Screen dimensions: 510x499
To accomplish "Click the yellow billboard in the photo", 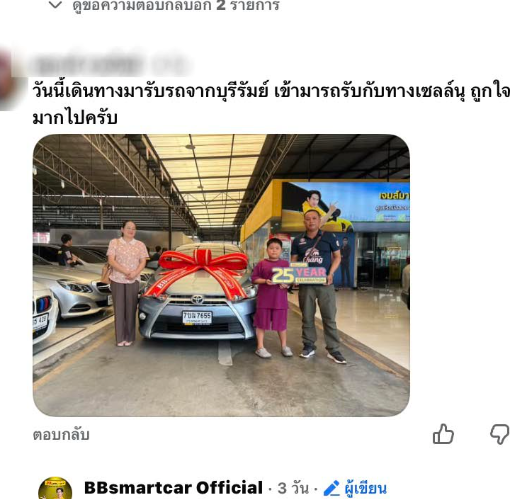I will (x=345, y=207).
